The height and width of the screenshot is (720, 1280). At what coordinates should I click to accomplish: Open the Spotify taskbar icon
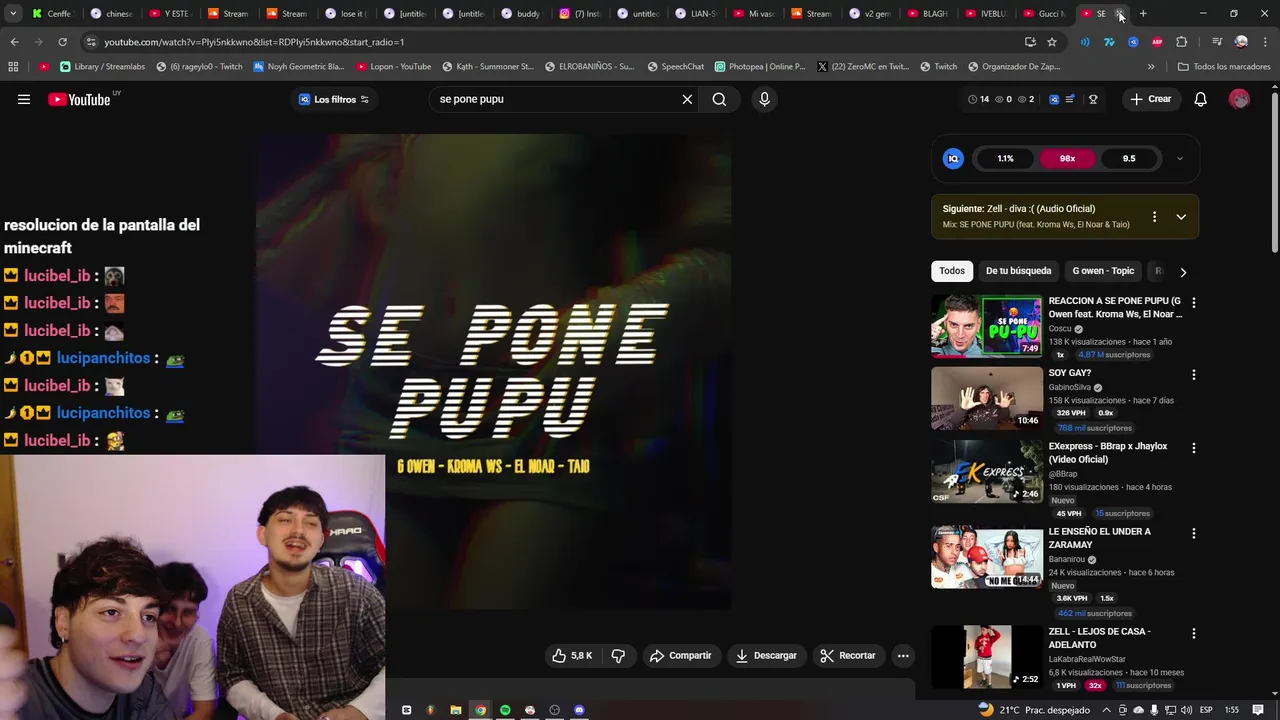click(505, 710)
